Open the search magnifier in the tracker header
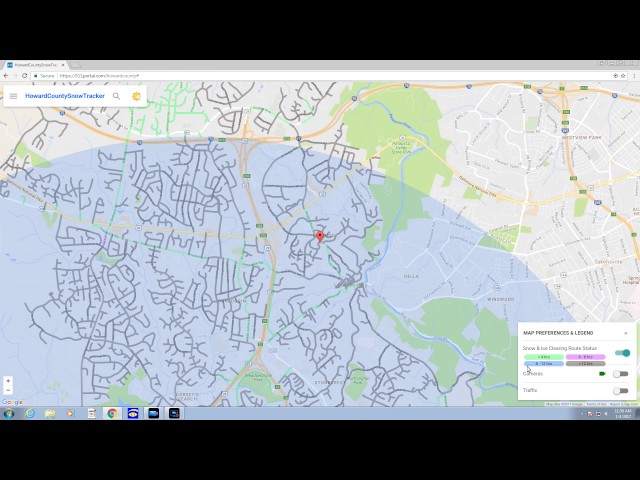Screen dimensions: 640x480 (116, 96)
